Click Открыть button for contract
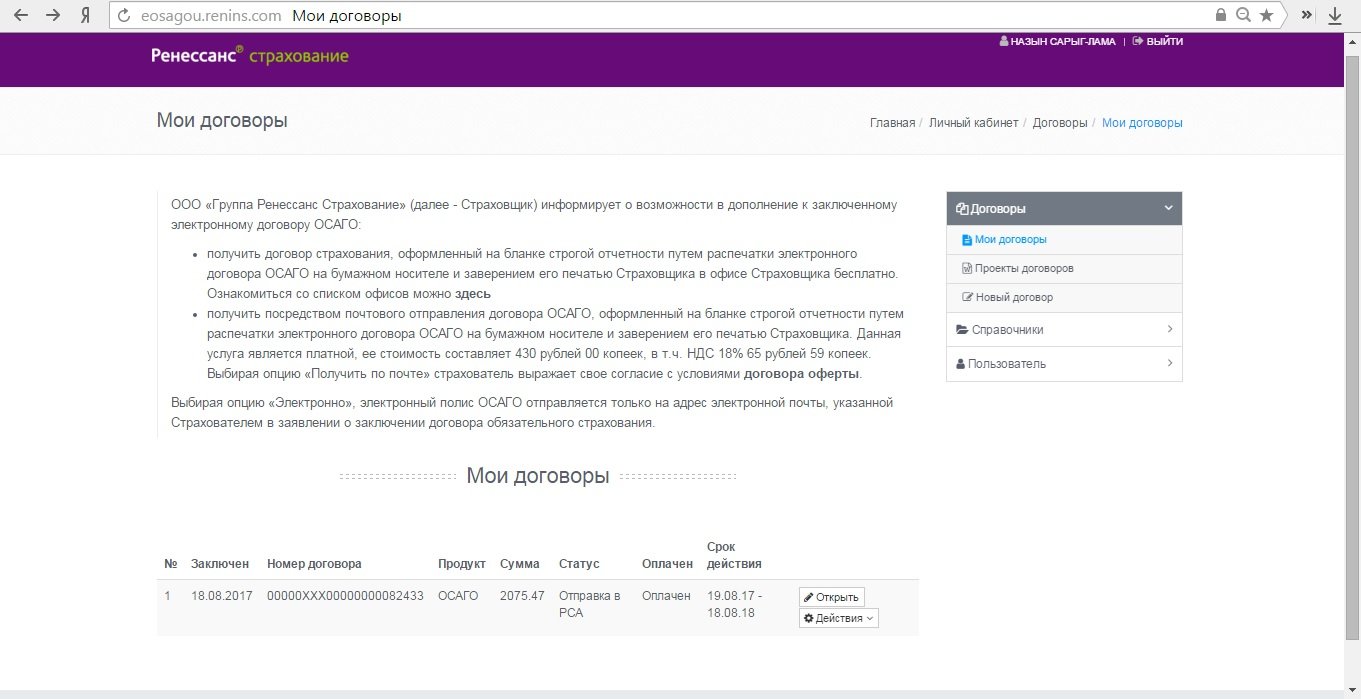The width and height of the screenshot is (1361, 699). tap(831, 597)
